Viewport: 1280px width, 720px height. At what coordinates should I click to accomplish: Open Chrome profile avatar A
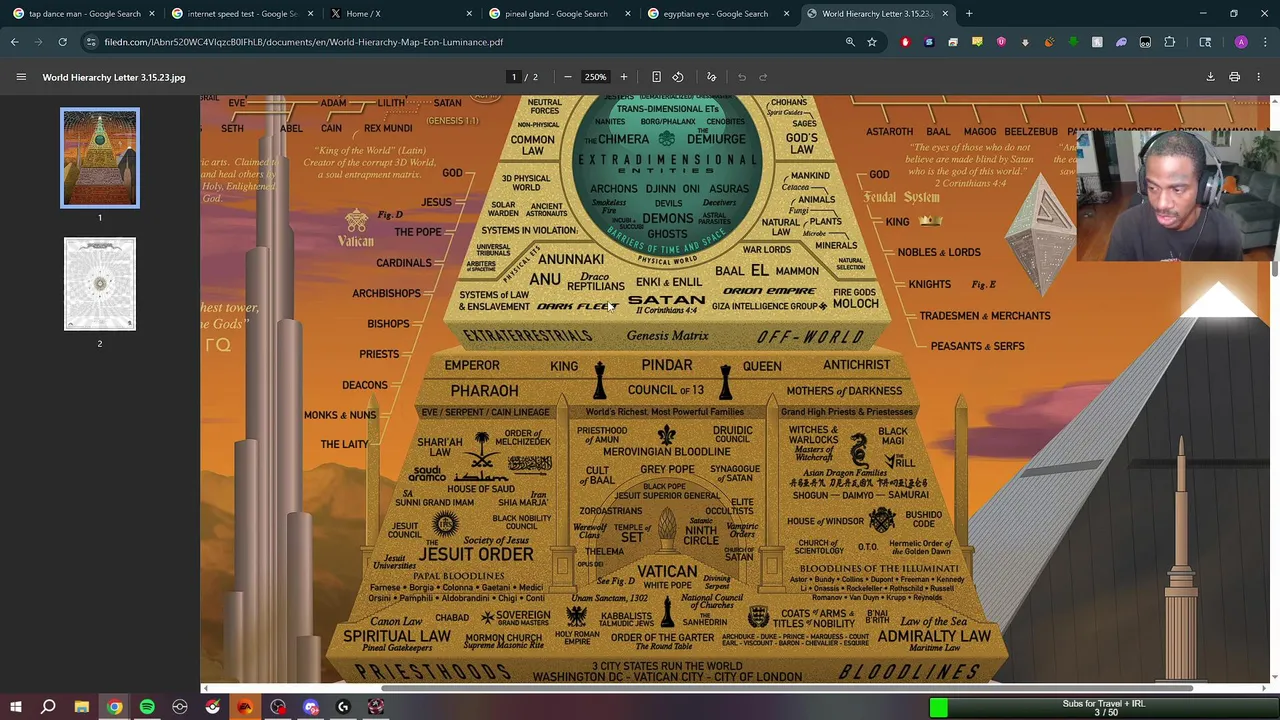(1241, 42)
